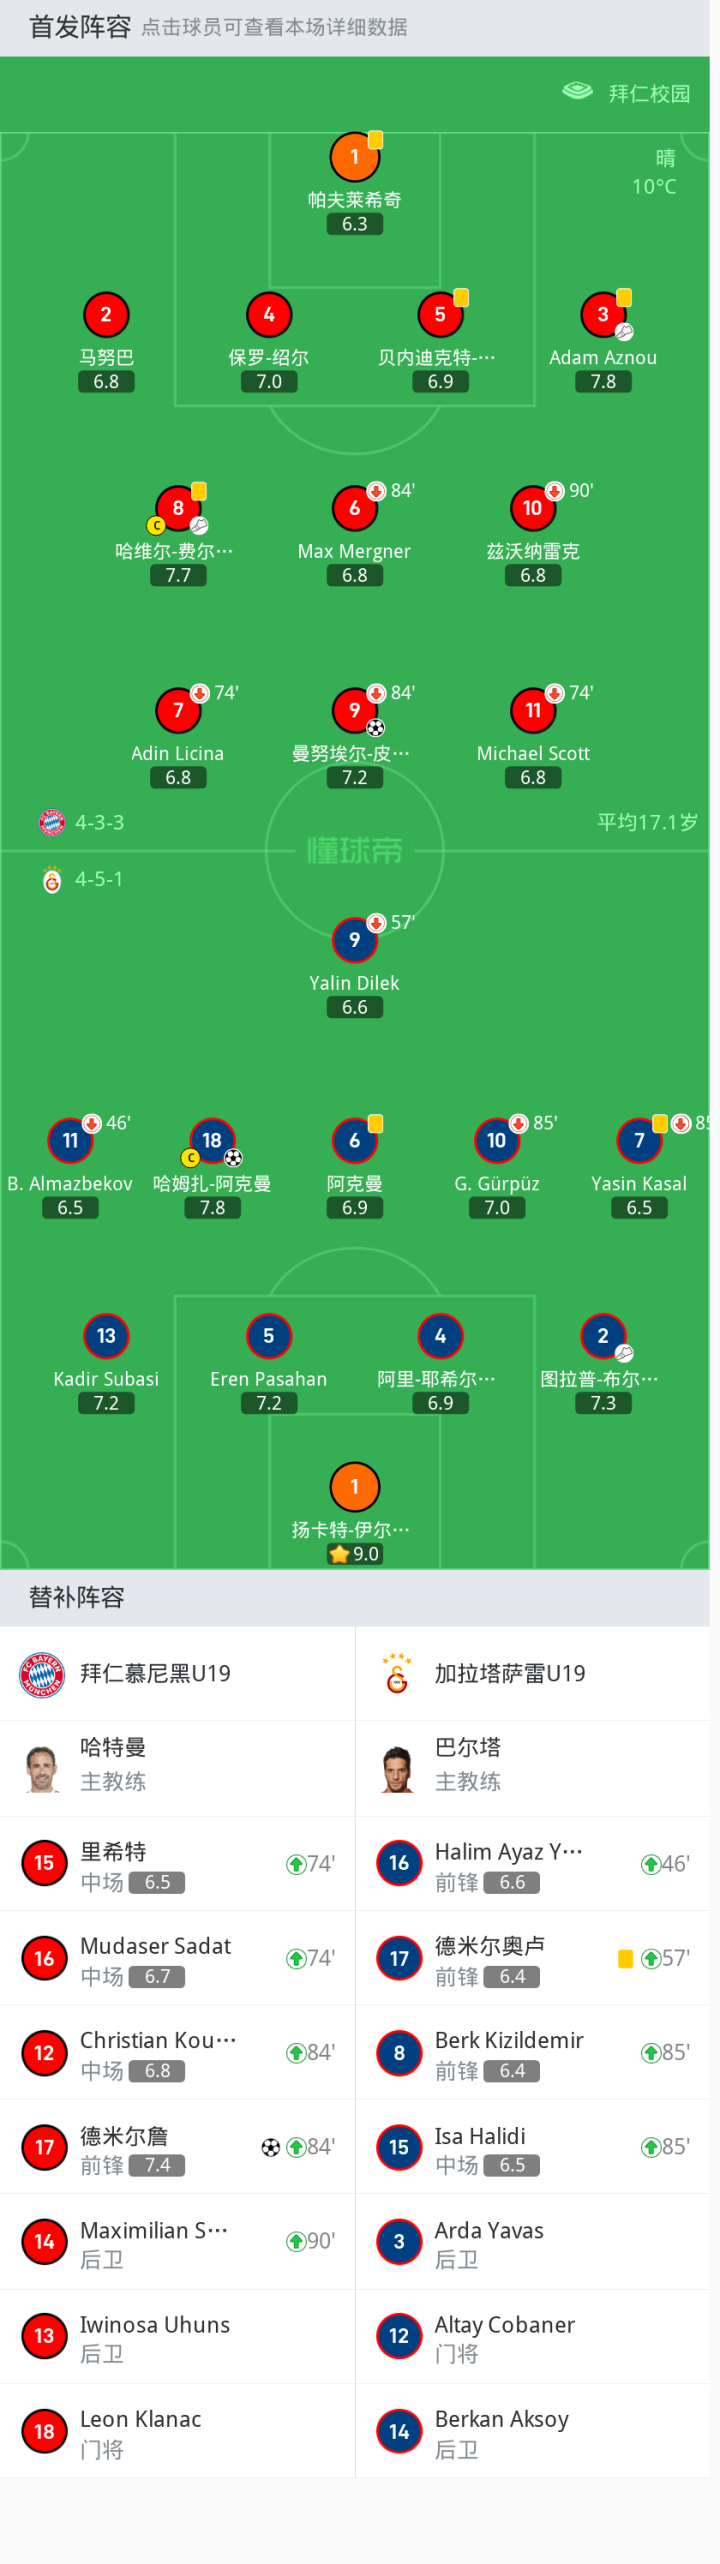Viewport: 720px width, 2564px height.
Task: Select Berk Kizildemir number 8 substitute
Action: [x=533, y=2054]
